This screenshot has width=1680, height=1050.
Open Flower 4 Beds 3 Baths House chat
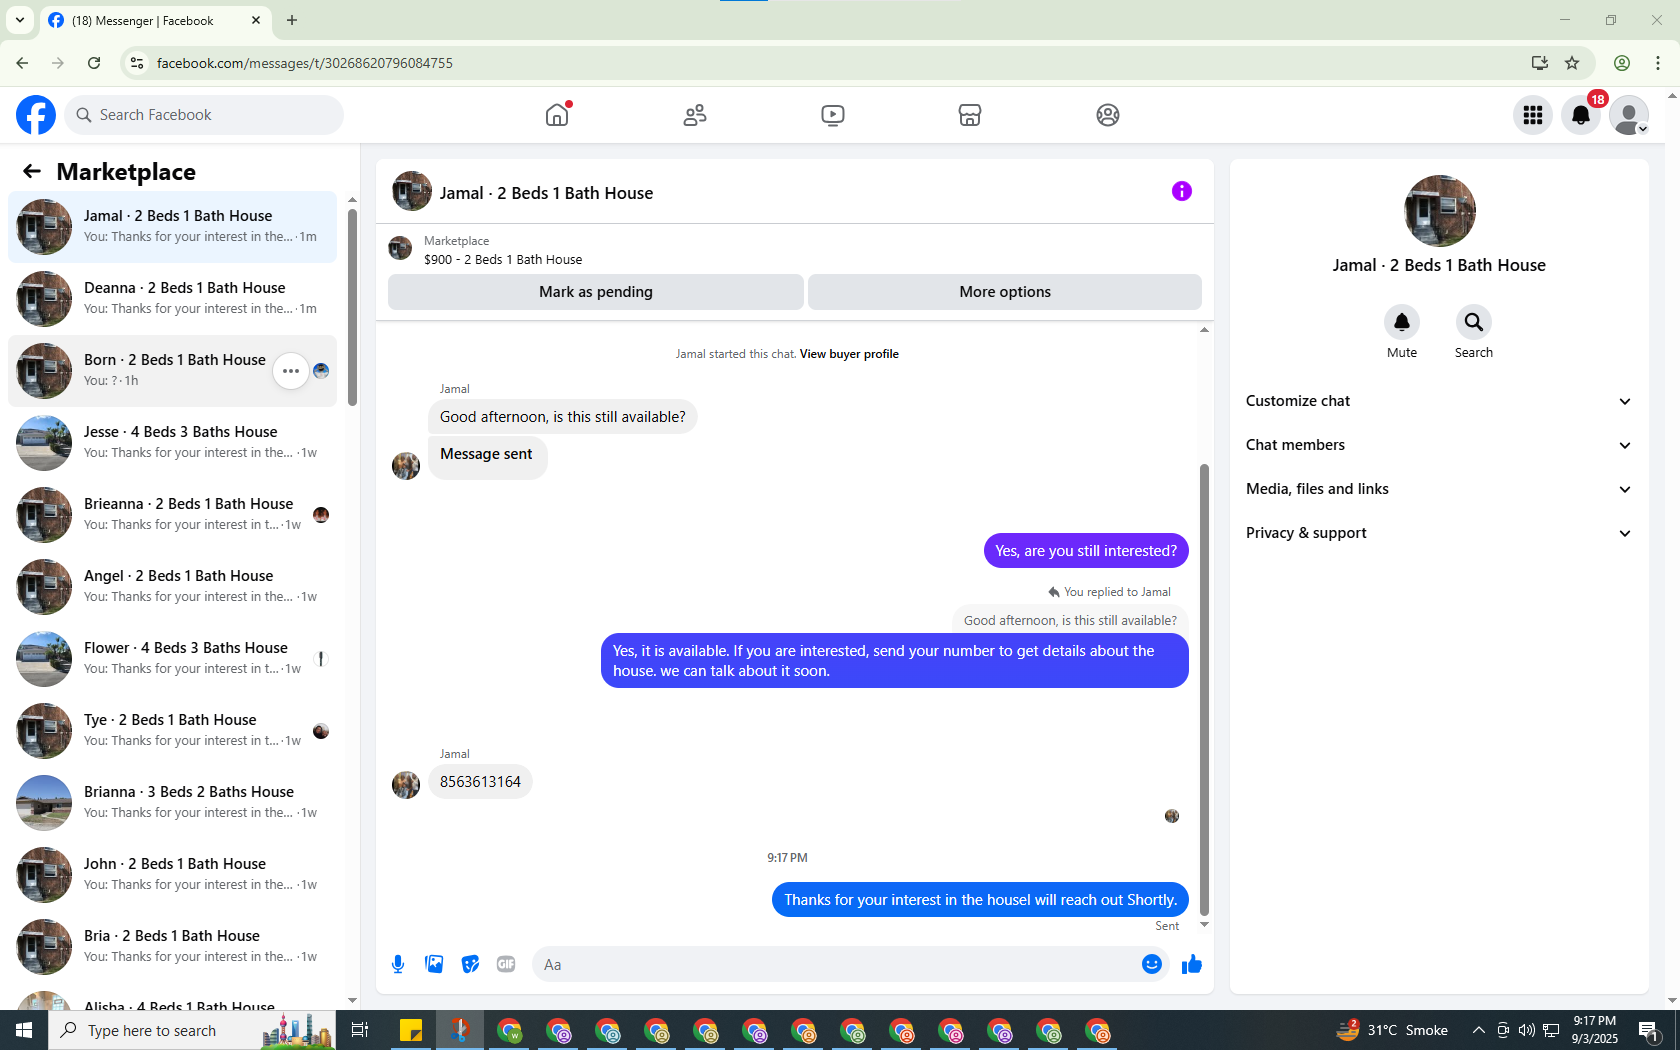[172, 659]
